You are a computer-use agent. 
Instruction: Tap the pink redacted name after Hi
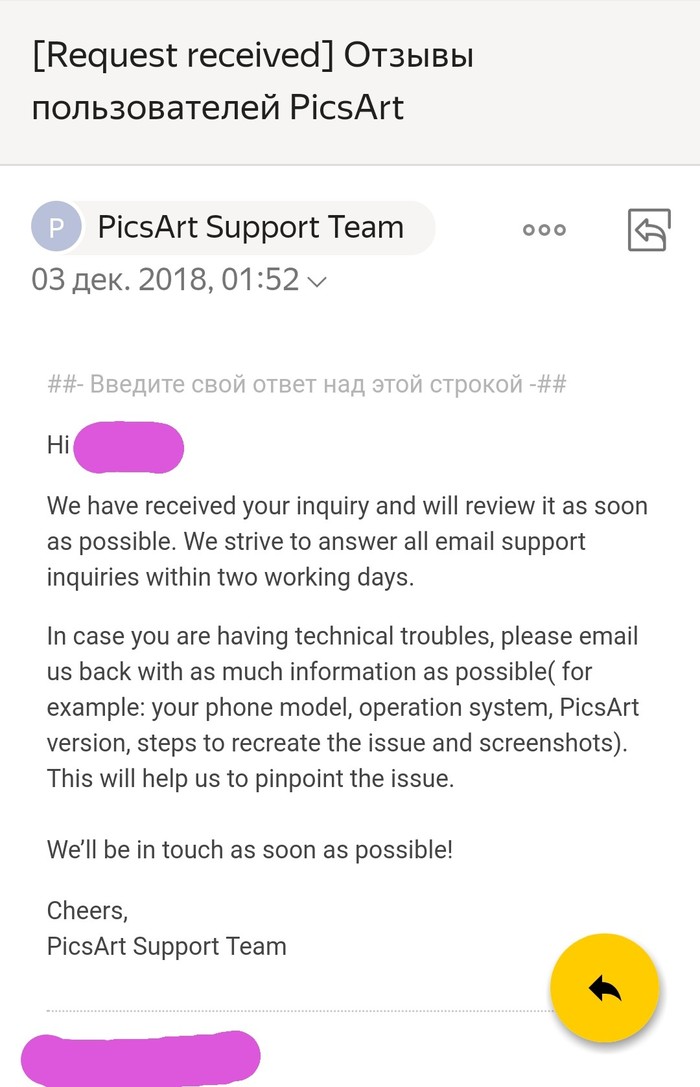(x=128, y=447)
